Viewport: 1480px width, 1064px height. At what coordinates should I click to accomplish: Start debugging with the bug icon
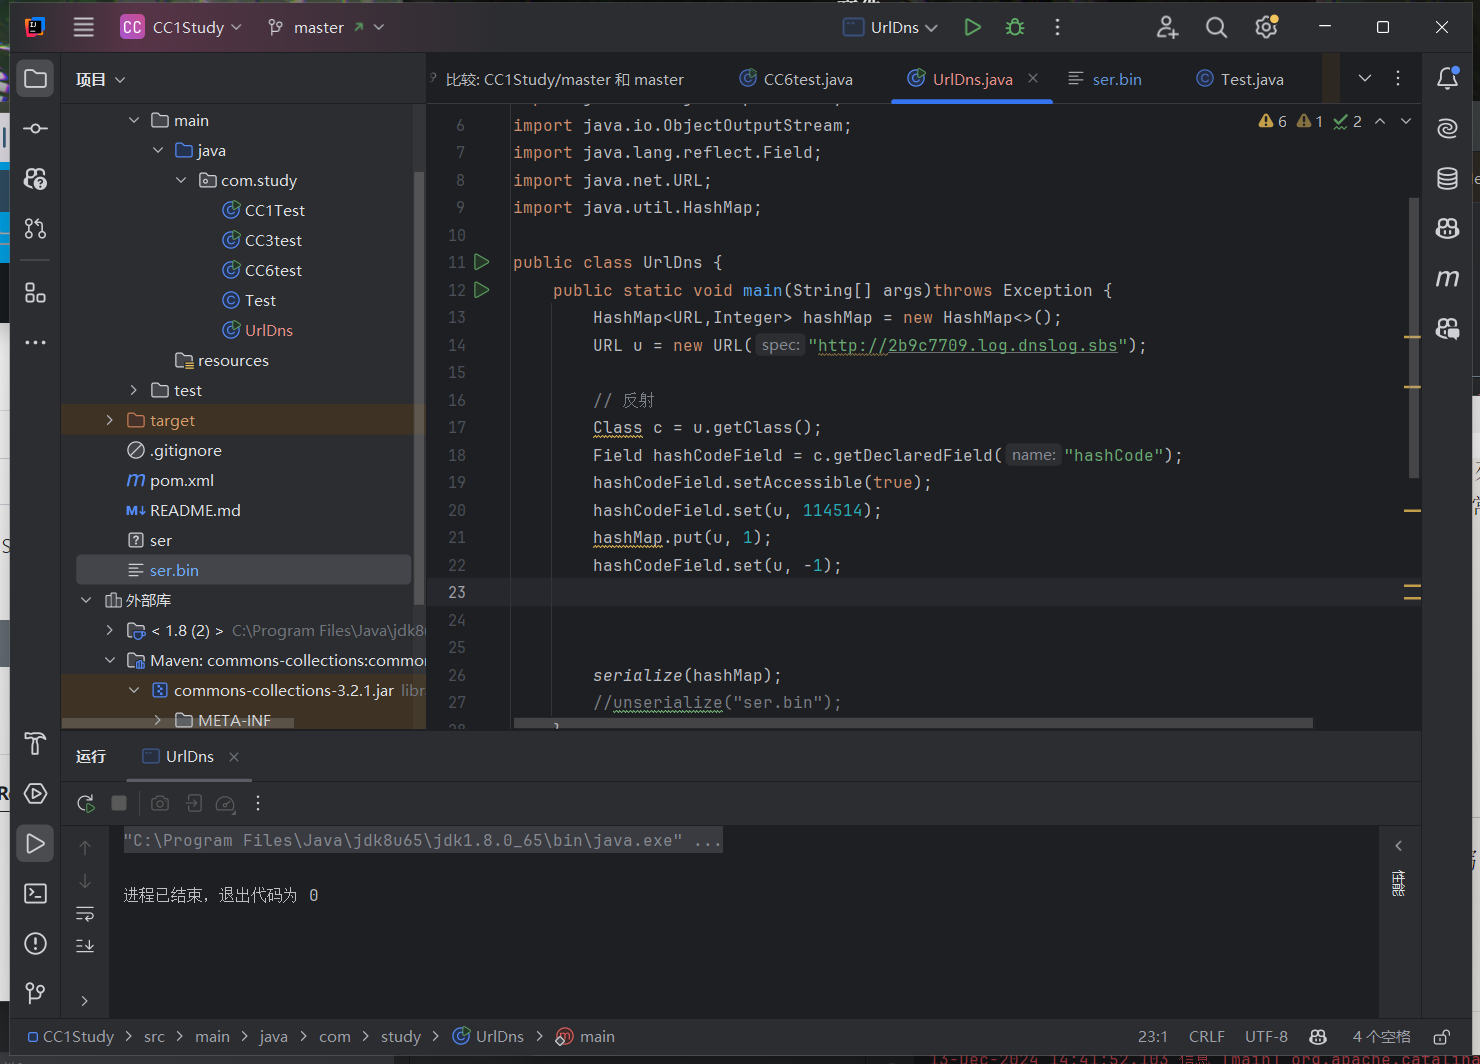[1015, 27]
